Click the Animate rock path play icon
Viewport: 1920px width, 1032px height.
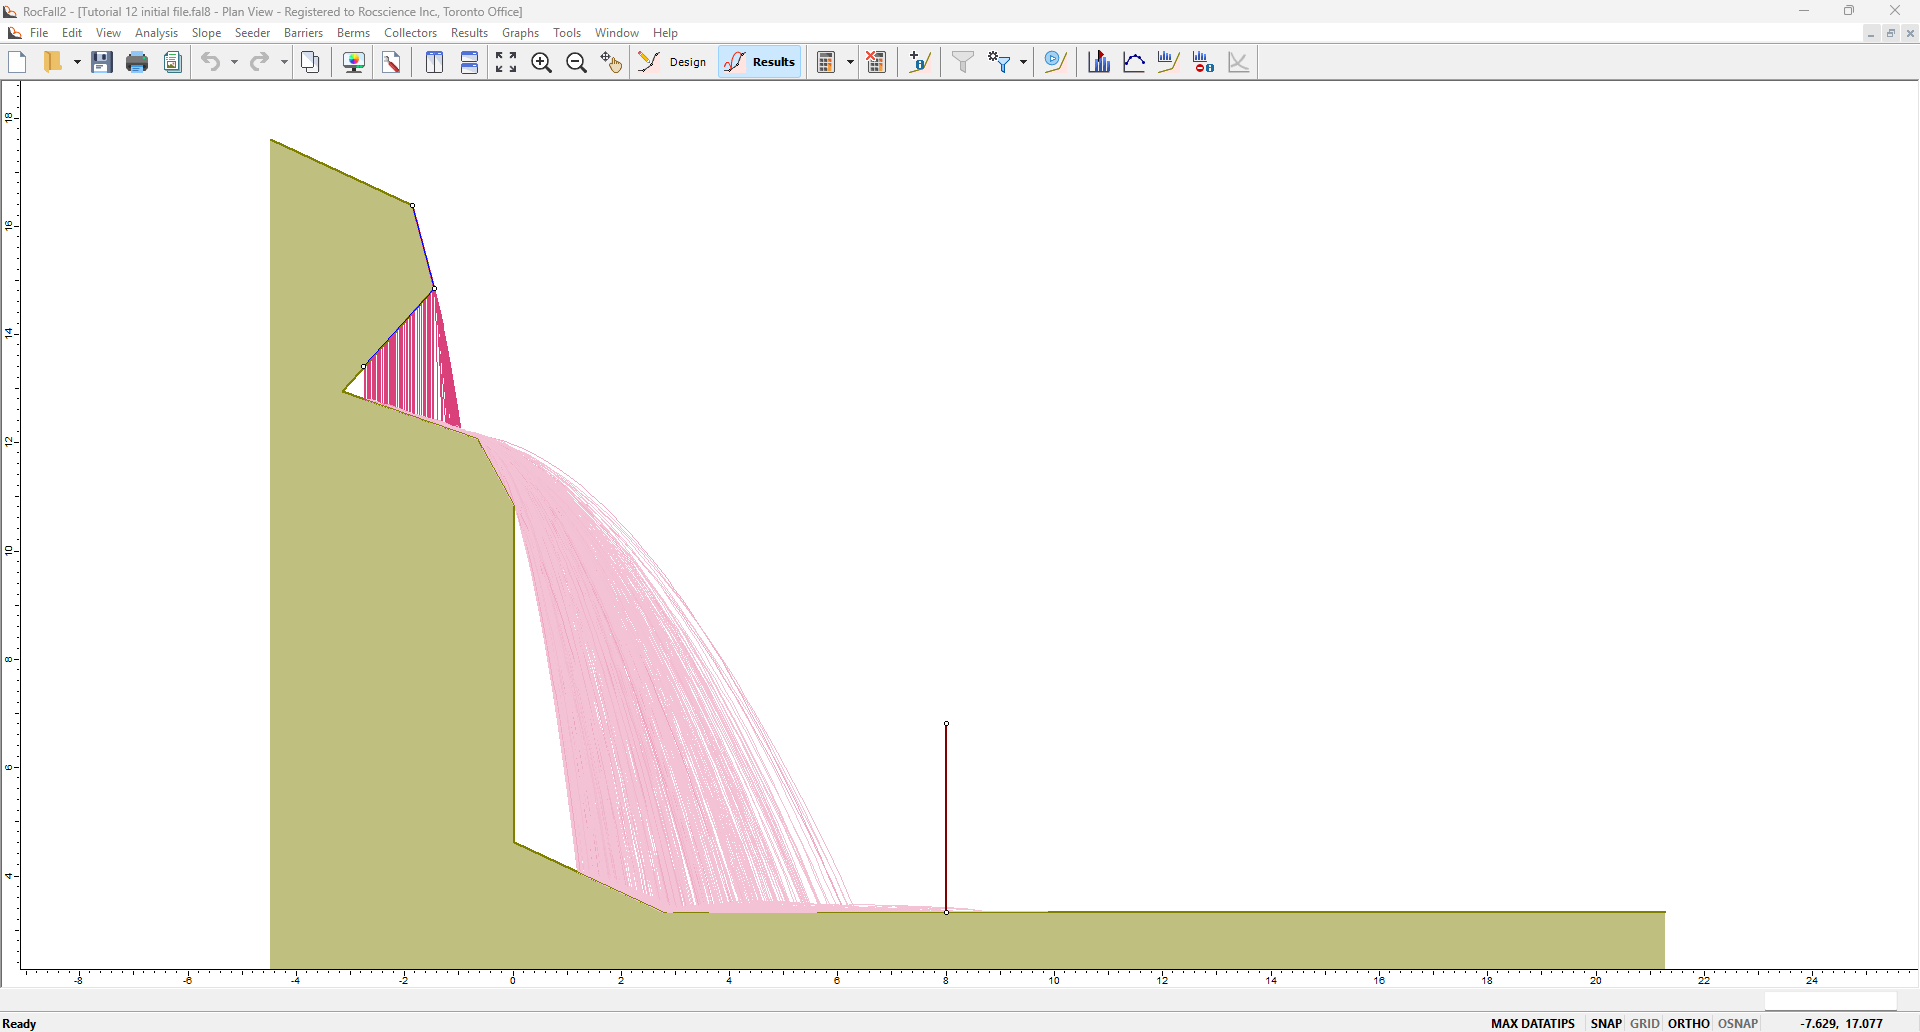pos(1054,62)
